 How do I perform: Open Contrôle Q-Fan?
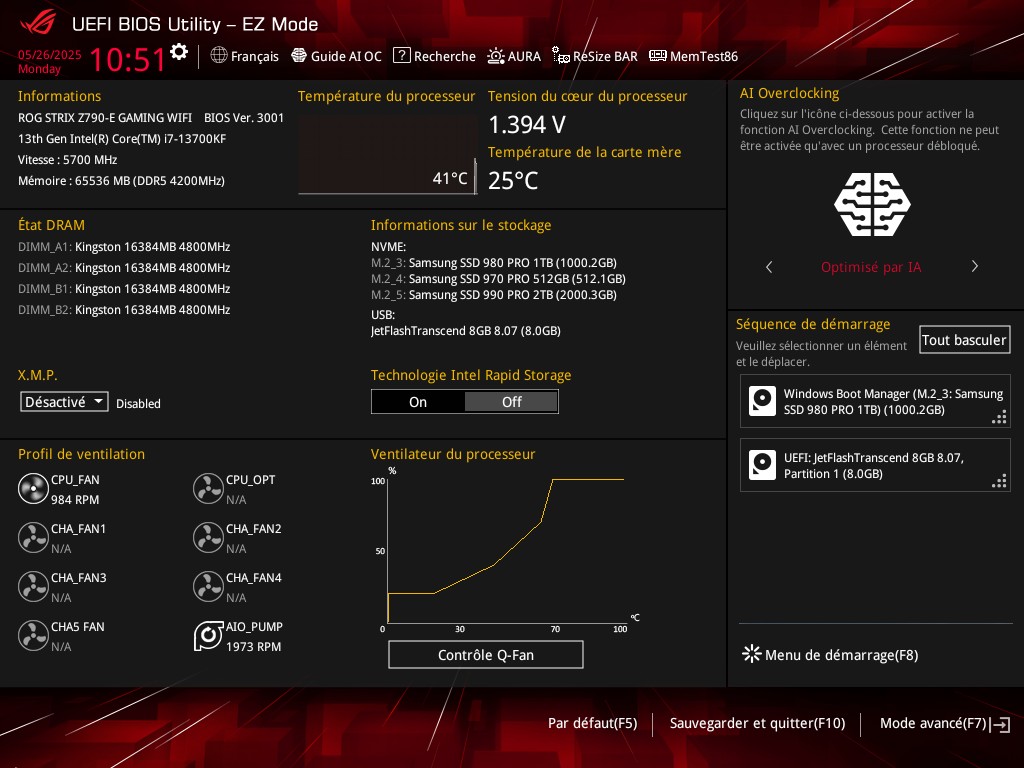click(x=486, y=654)
